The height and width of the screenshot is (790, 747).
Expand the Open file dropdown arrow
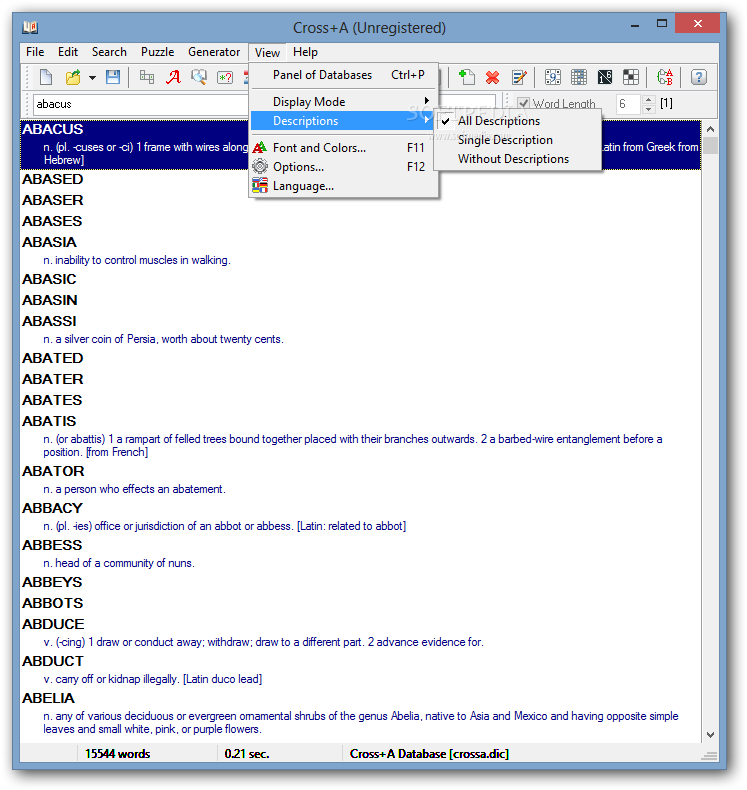(92, 78)
